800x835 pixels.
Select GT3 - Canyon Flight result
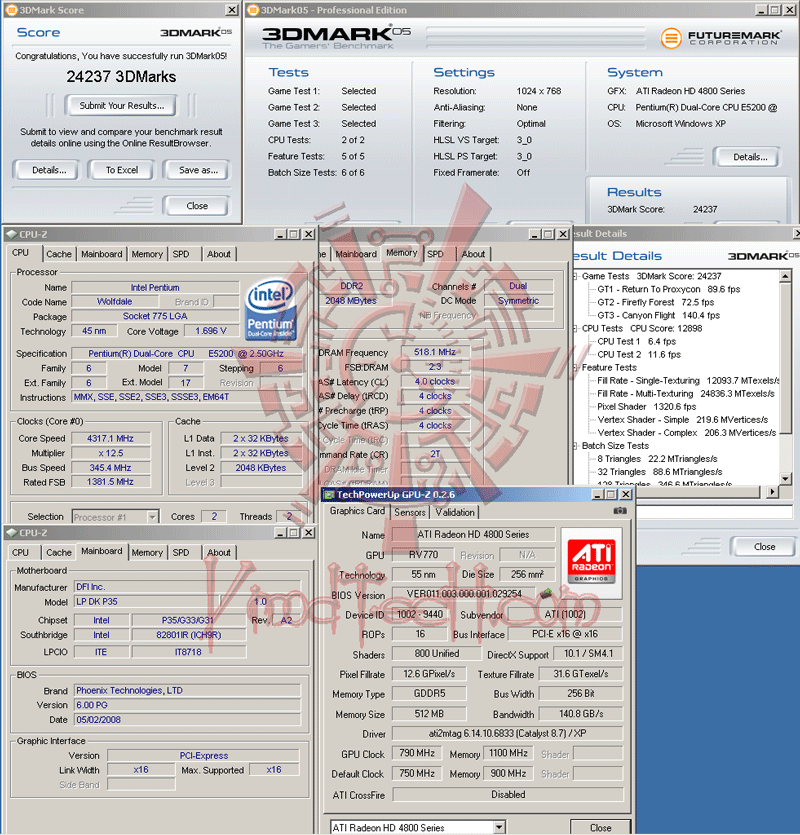click(x=658, y=315)
